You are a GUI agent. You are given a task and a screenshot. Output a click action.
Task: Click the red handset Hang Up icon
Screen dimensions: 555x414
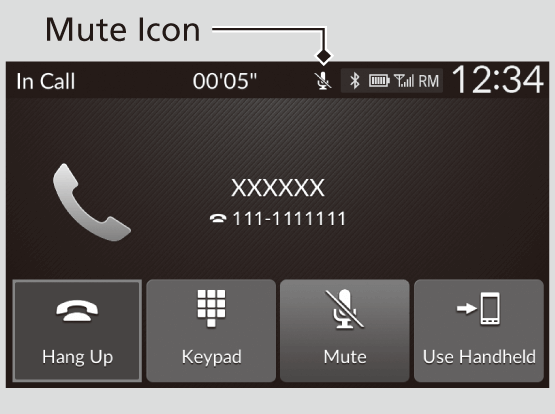coord(77,311)
